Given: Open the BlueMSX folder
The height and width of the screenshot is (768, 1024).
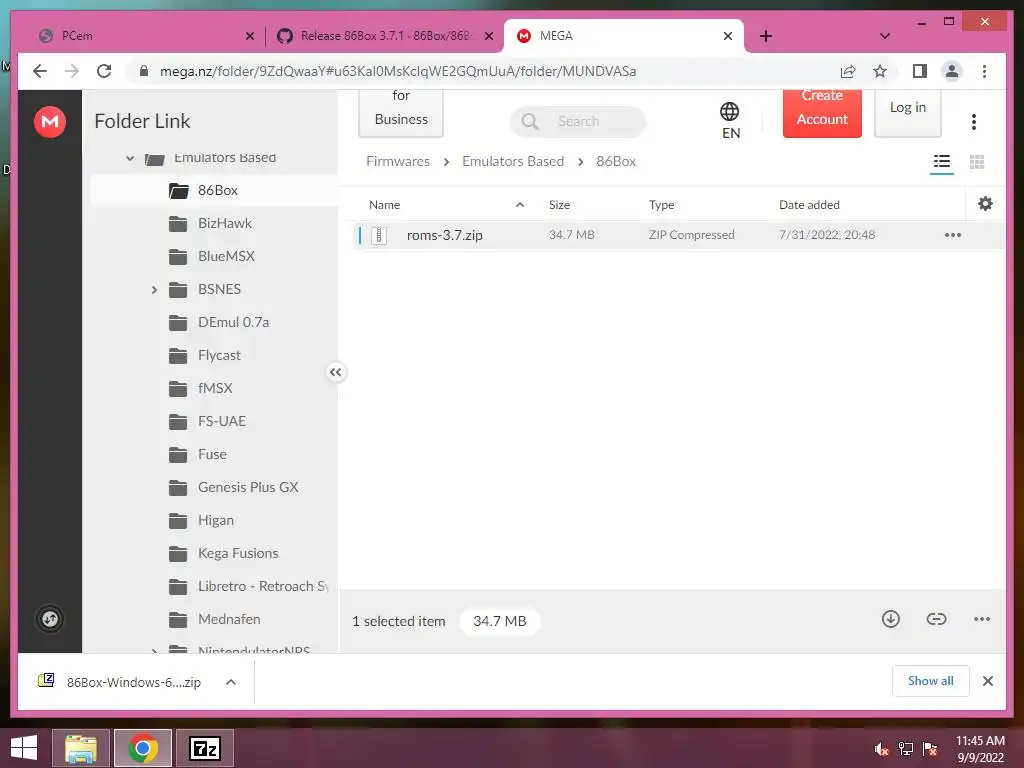Looking at the screenshot, I should click(x=226, y=257).
